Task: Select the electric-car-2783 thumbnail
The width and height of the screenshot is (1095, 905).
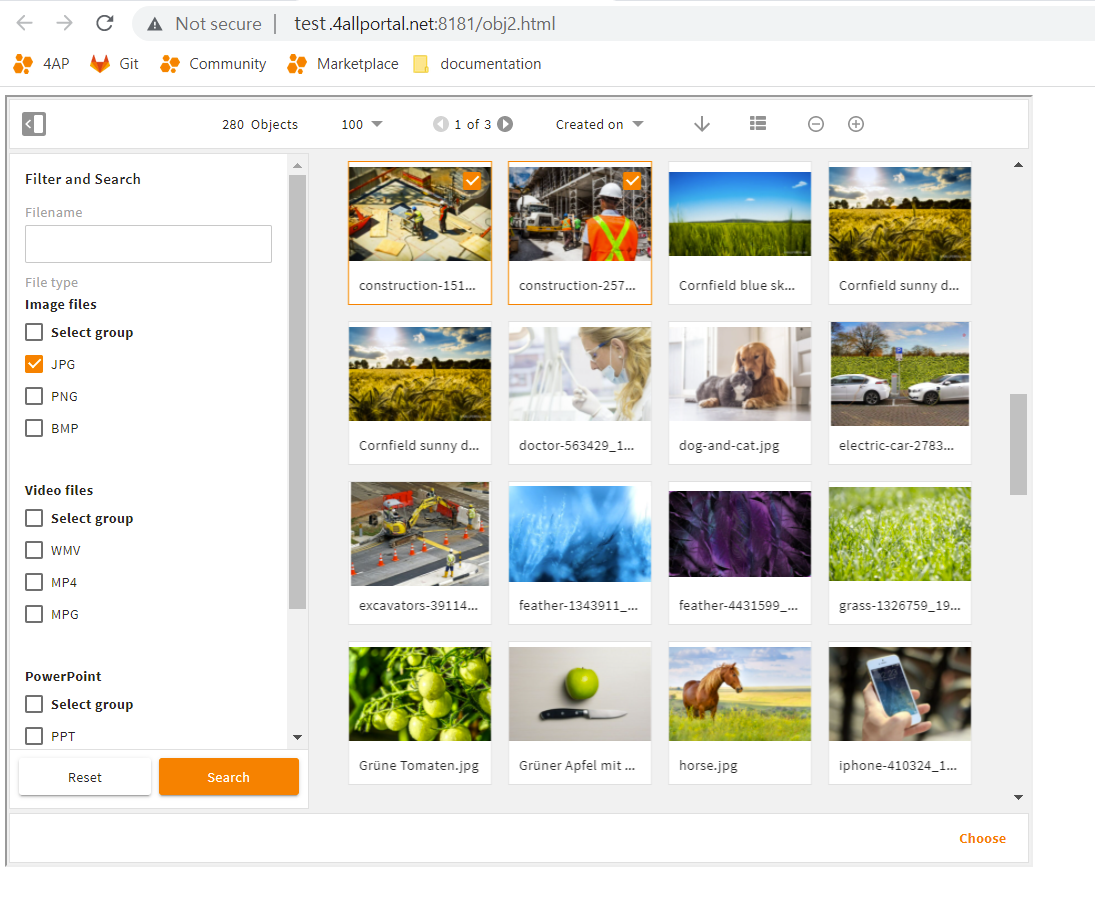Action: pos(899,393)
